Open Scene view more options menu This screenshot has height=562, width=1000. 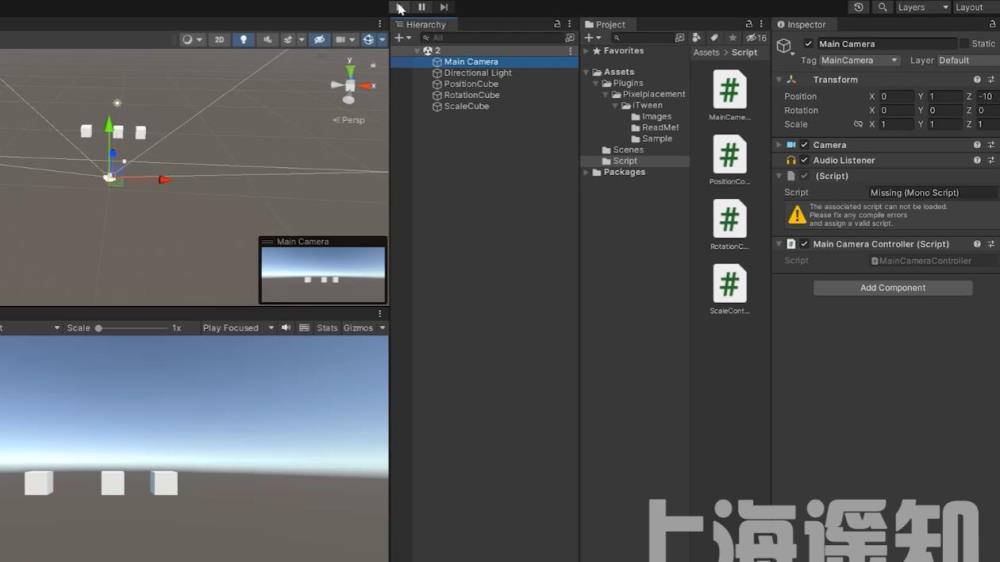pos(379,24)
